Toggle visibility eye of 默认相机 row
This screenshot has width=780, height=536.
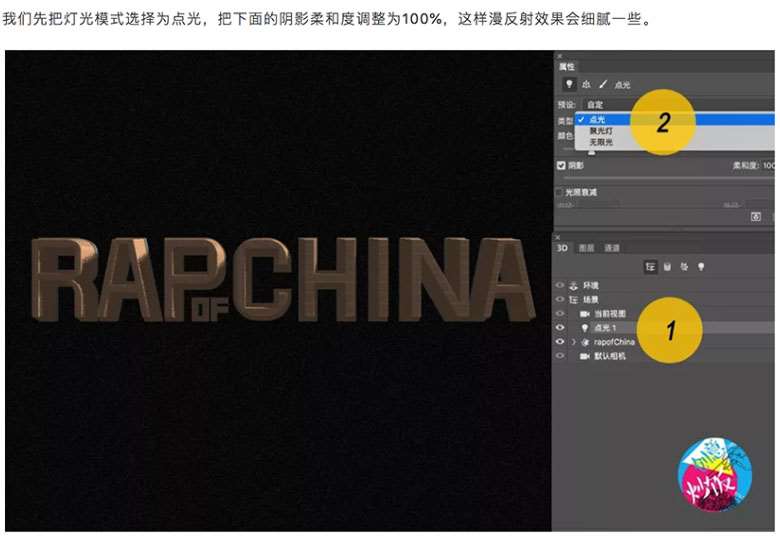pyautogui.click(x=560, y=356)
